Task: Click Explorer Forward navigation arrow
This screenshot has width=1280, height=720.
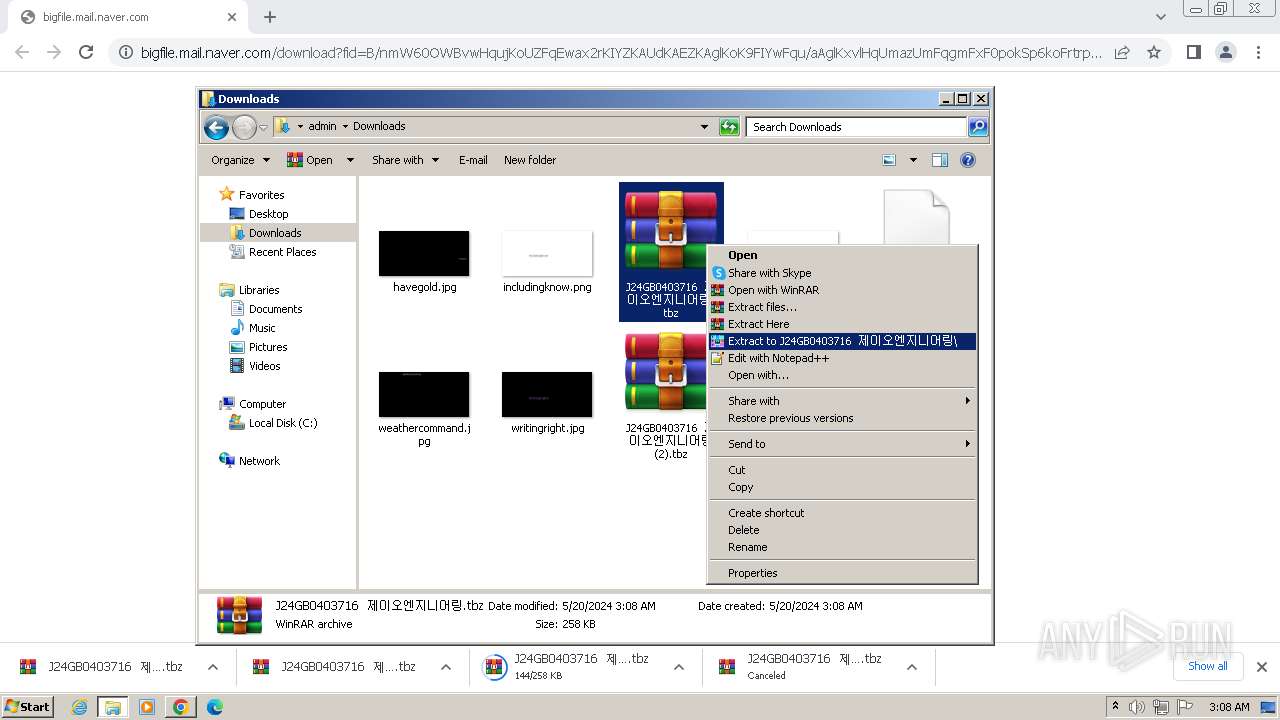Action: coord(244,127)
